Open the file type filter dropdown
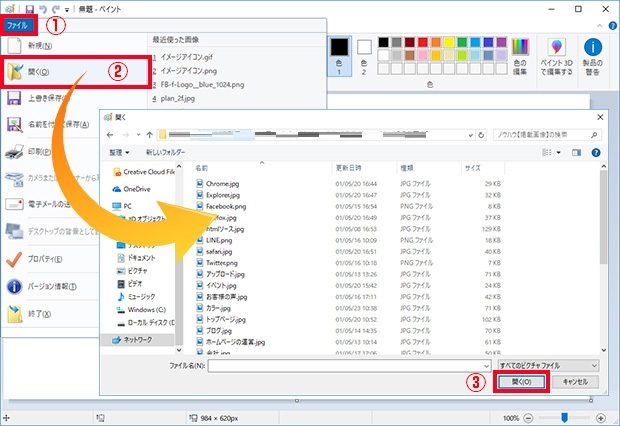The width and height of the screenshot is (620, 426). (555, 366)
